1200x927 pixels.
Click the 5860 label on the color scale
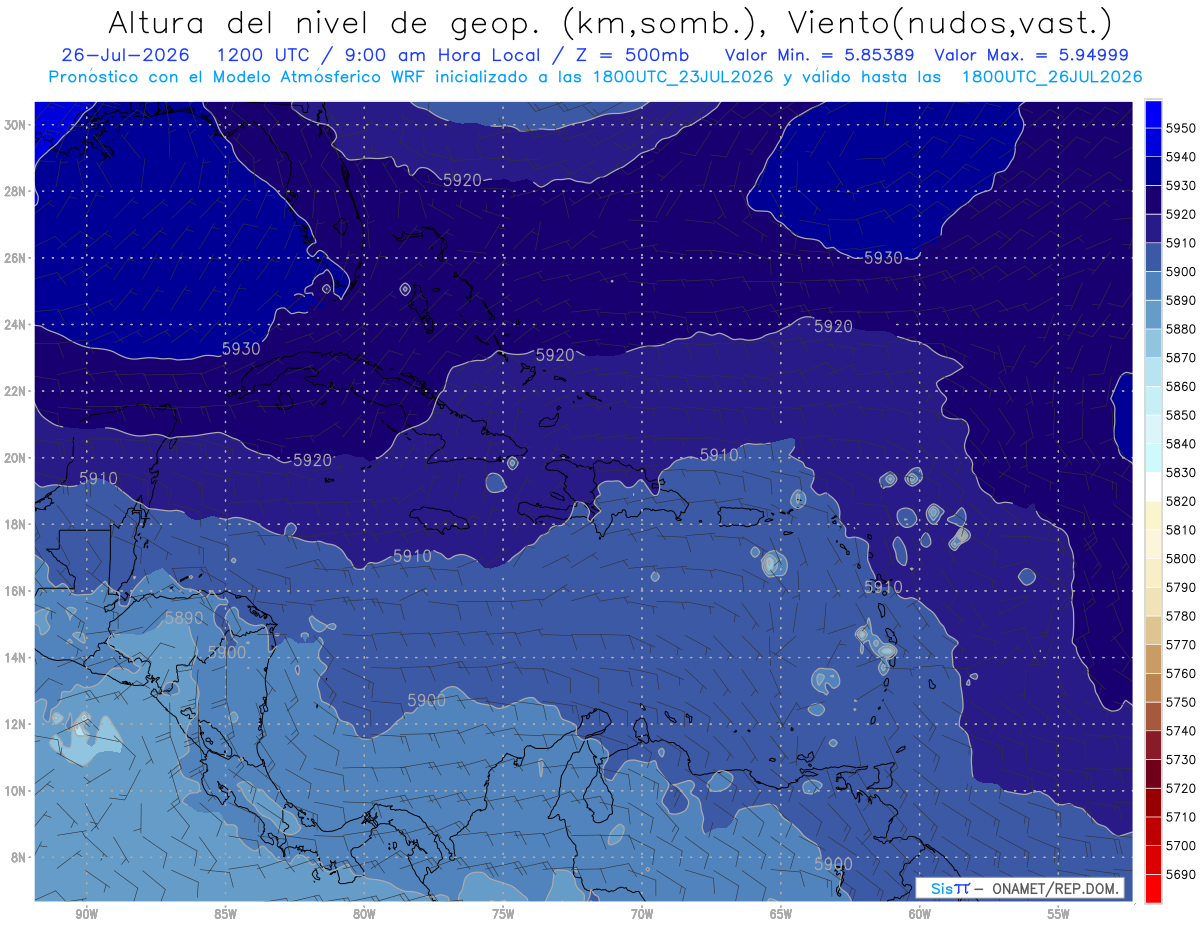pyautogui.click(x=1180, y=386)
